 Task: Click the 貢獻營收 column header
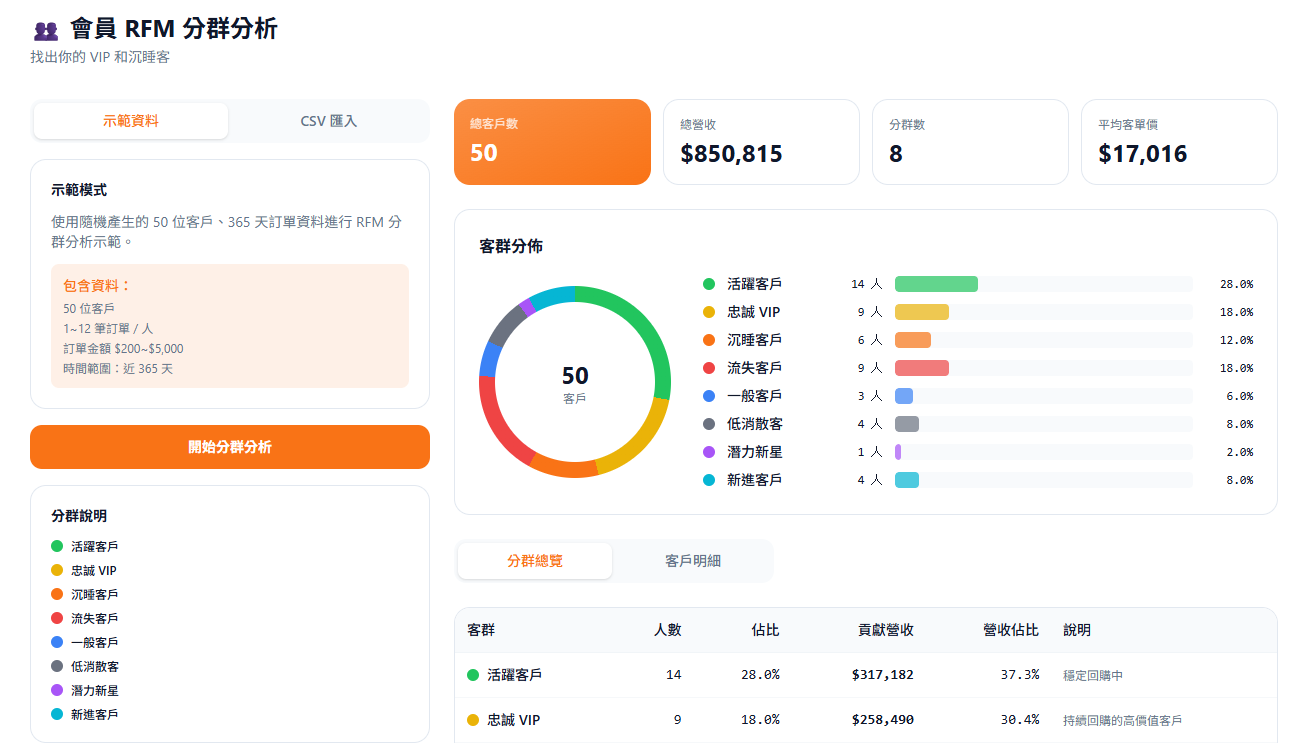click(x=885, y=630)
